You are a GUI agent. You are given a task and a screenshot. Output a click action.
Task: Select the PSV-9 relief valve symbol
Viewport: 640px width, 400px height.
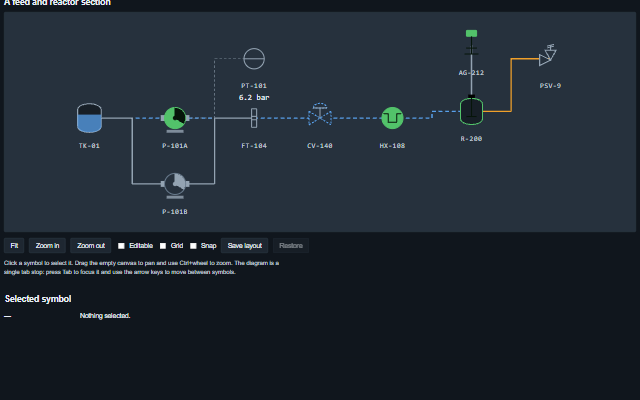(548, 55)
